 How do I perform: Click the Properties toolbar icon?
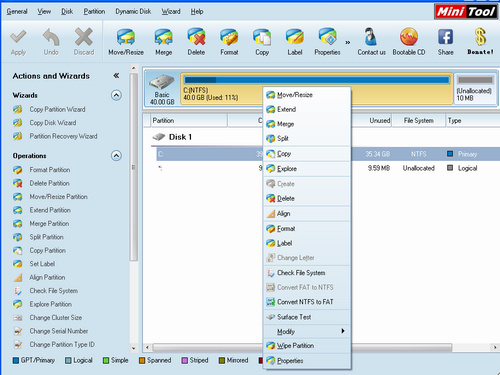(327, 37)
